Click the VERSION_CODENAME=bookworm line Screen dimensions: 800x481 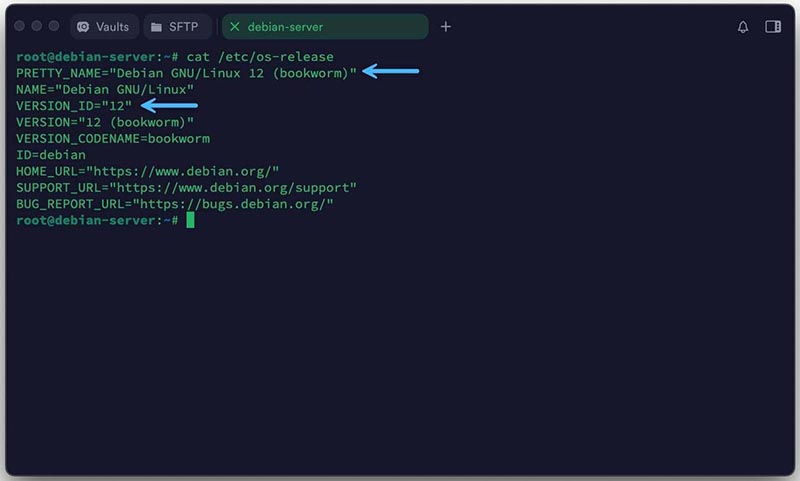(113, 138)
